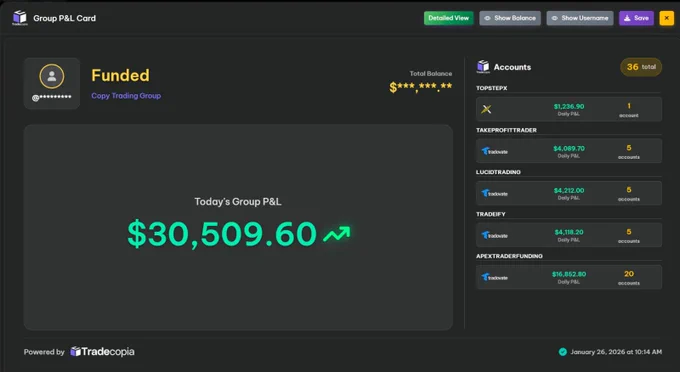Click the Accounts panel title
The width and height of the screenshot is (680, 372).
pyautogui.click(x=512, y=67)
